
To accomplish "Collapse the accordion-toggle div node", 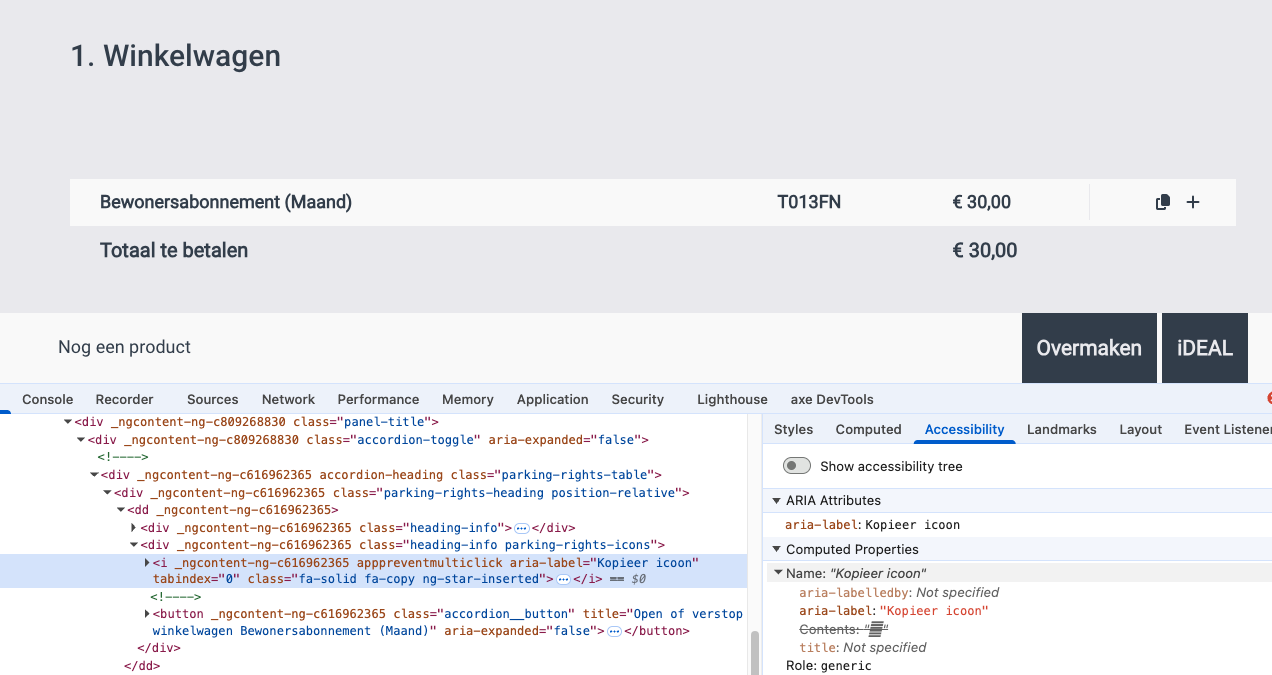I will point(81,440).
